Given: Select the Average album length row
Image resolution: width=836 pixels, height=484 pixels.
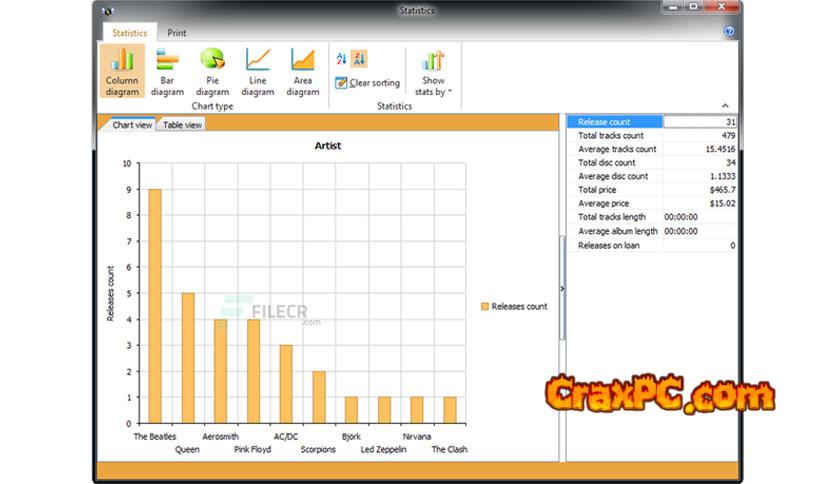Looking at the screenshot, I should tap(652, 231).
